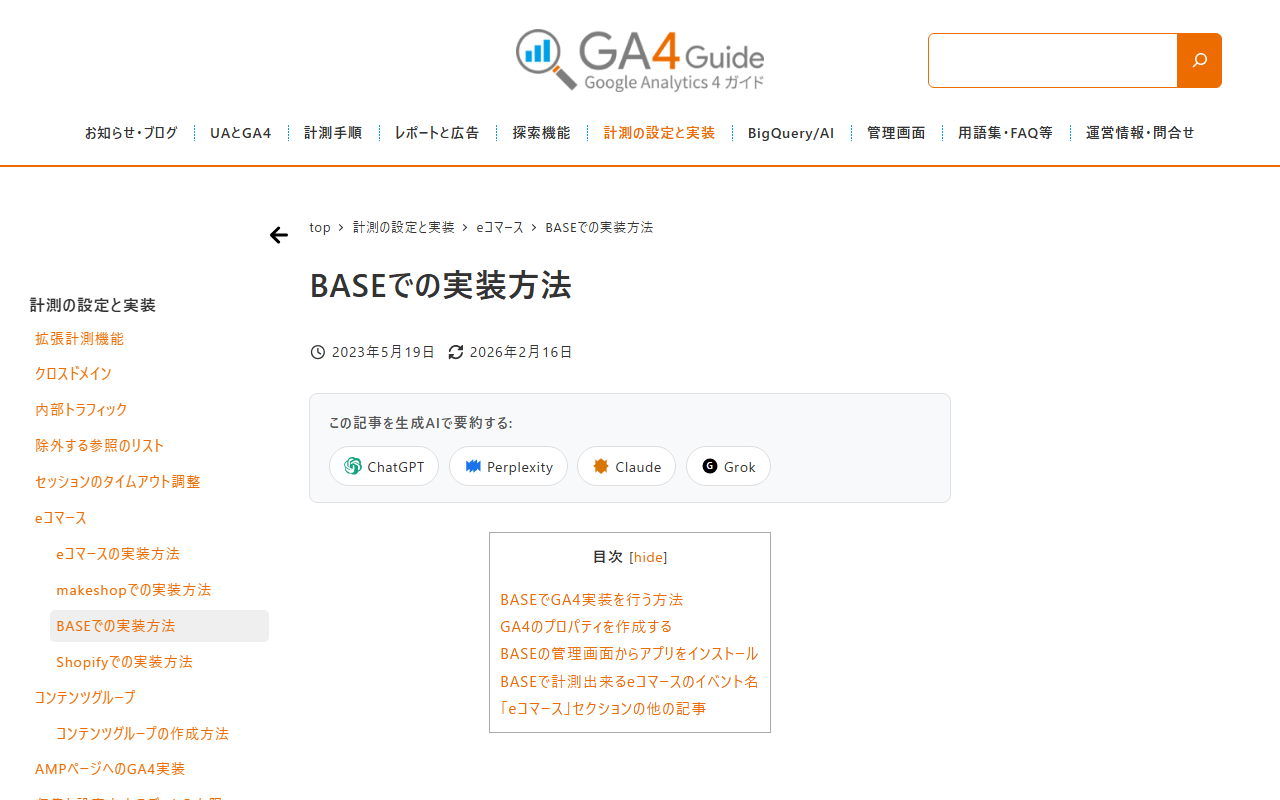This screenshot has width=1280, height=800.
Task: Summarize article with Perplexity button
Action: pos(508,466)
